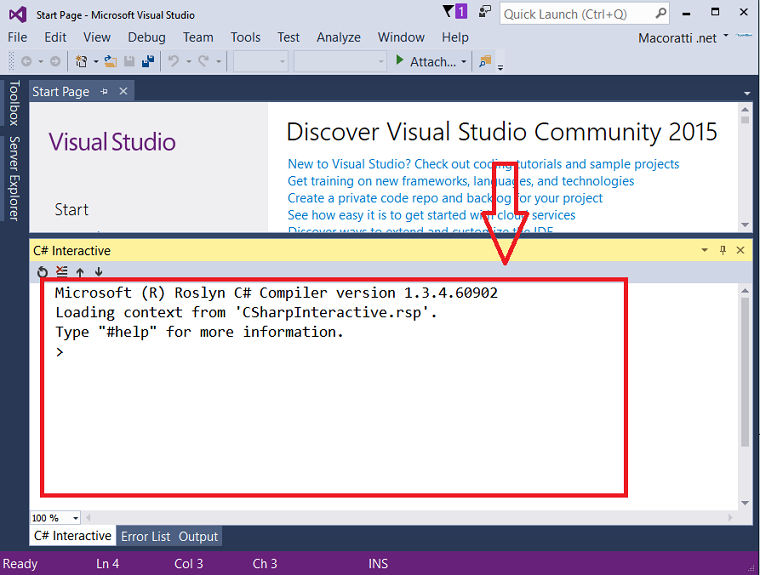Click the Visual Studio logo icon
The width and height of the screenshot is (760, 575).
point(17,15)
